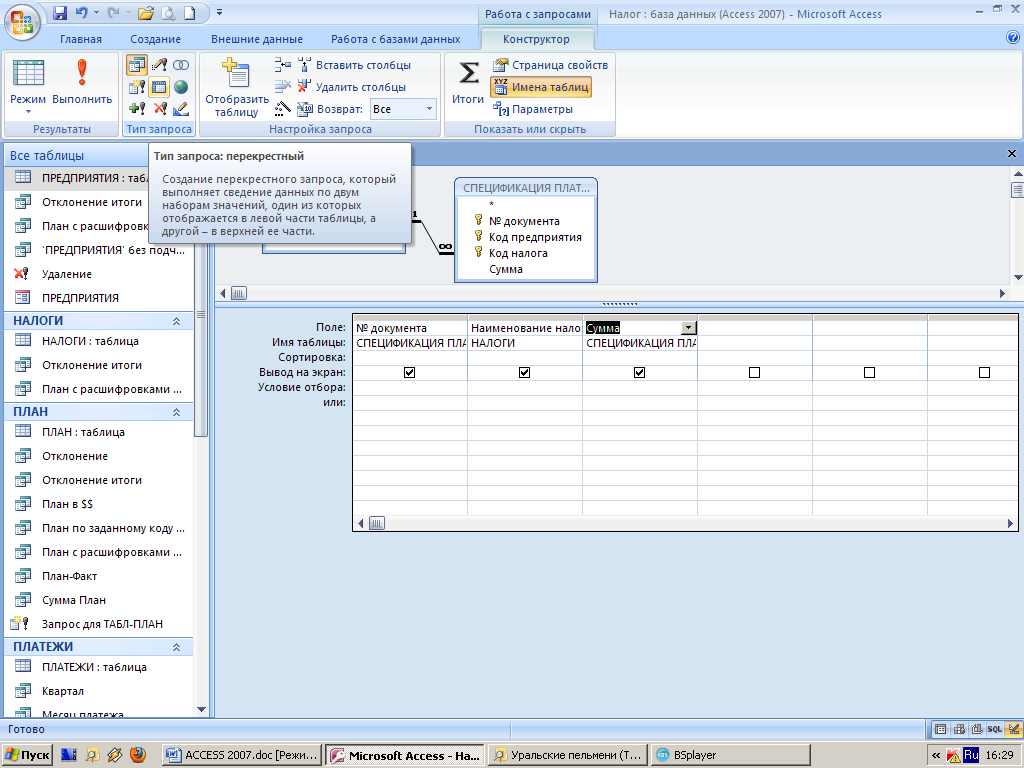
Task: Collapse the ПЛАТЕЖИ group
Action: (x=176, y=647)
